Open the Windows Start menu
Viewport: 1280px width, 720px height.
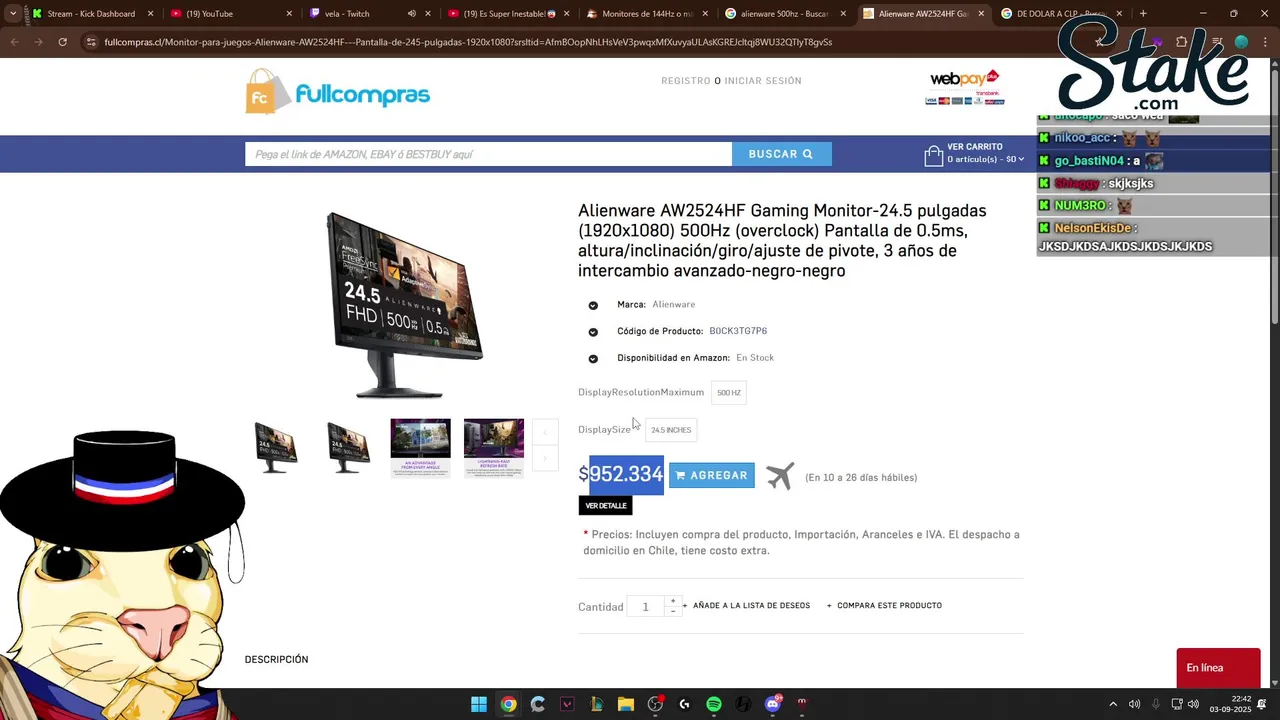(479, 704)
